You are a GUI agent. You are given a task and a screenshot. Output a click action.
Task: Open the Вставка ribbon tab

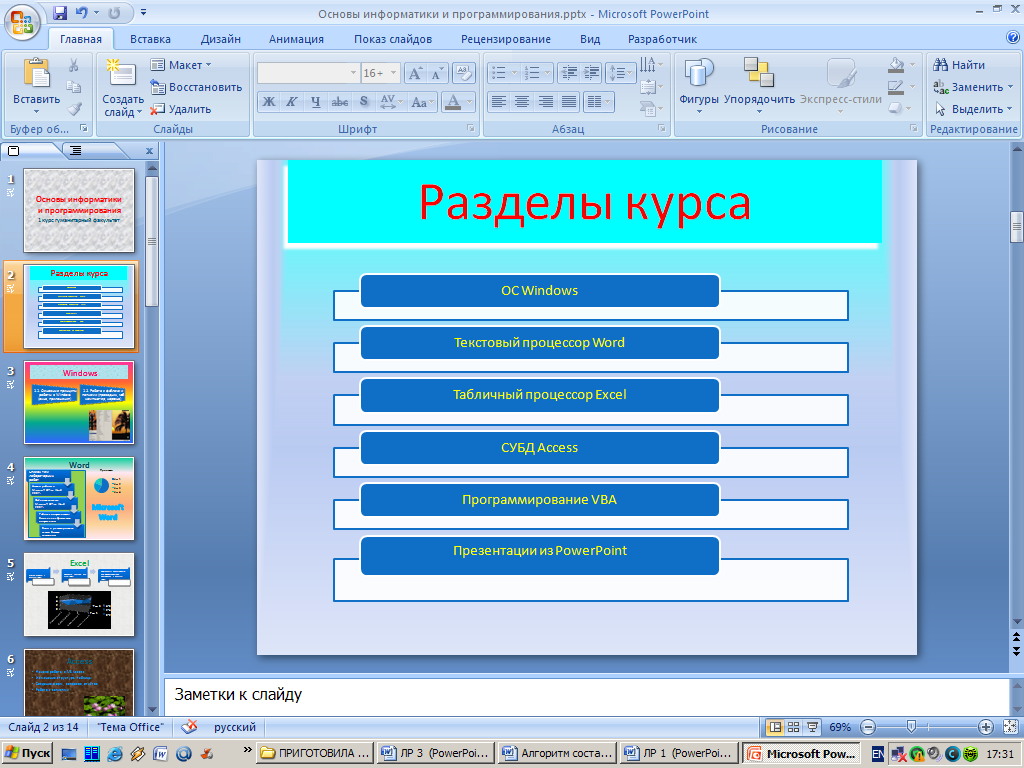click(x=150, y=39)
